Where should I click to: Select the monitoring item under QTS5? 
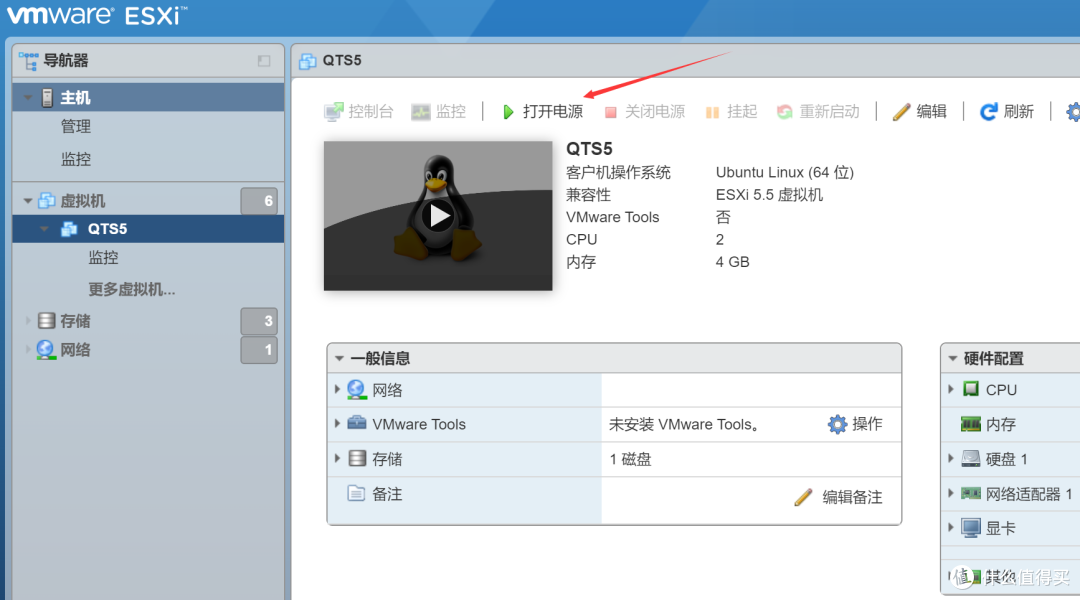pos(105,257)
